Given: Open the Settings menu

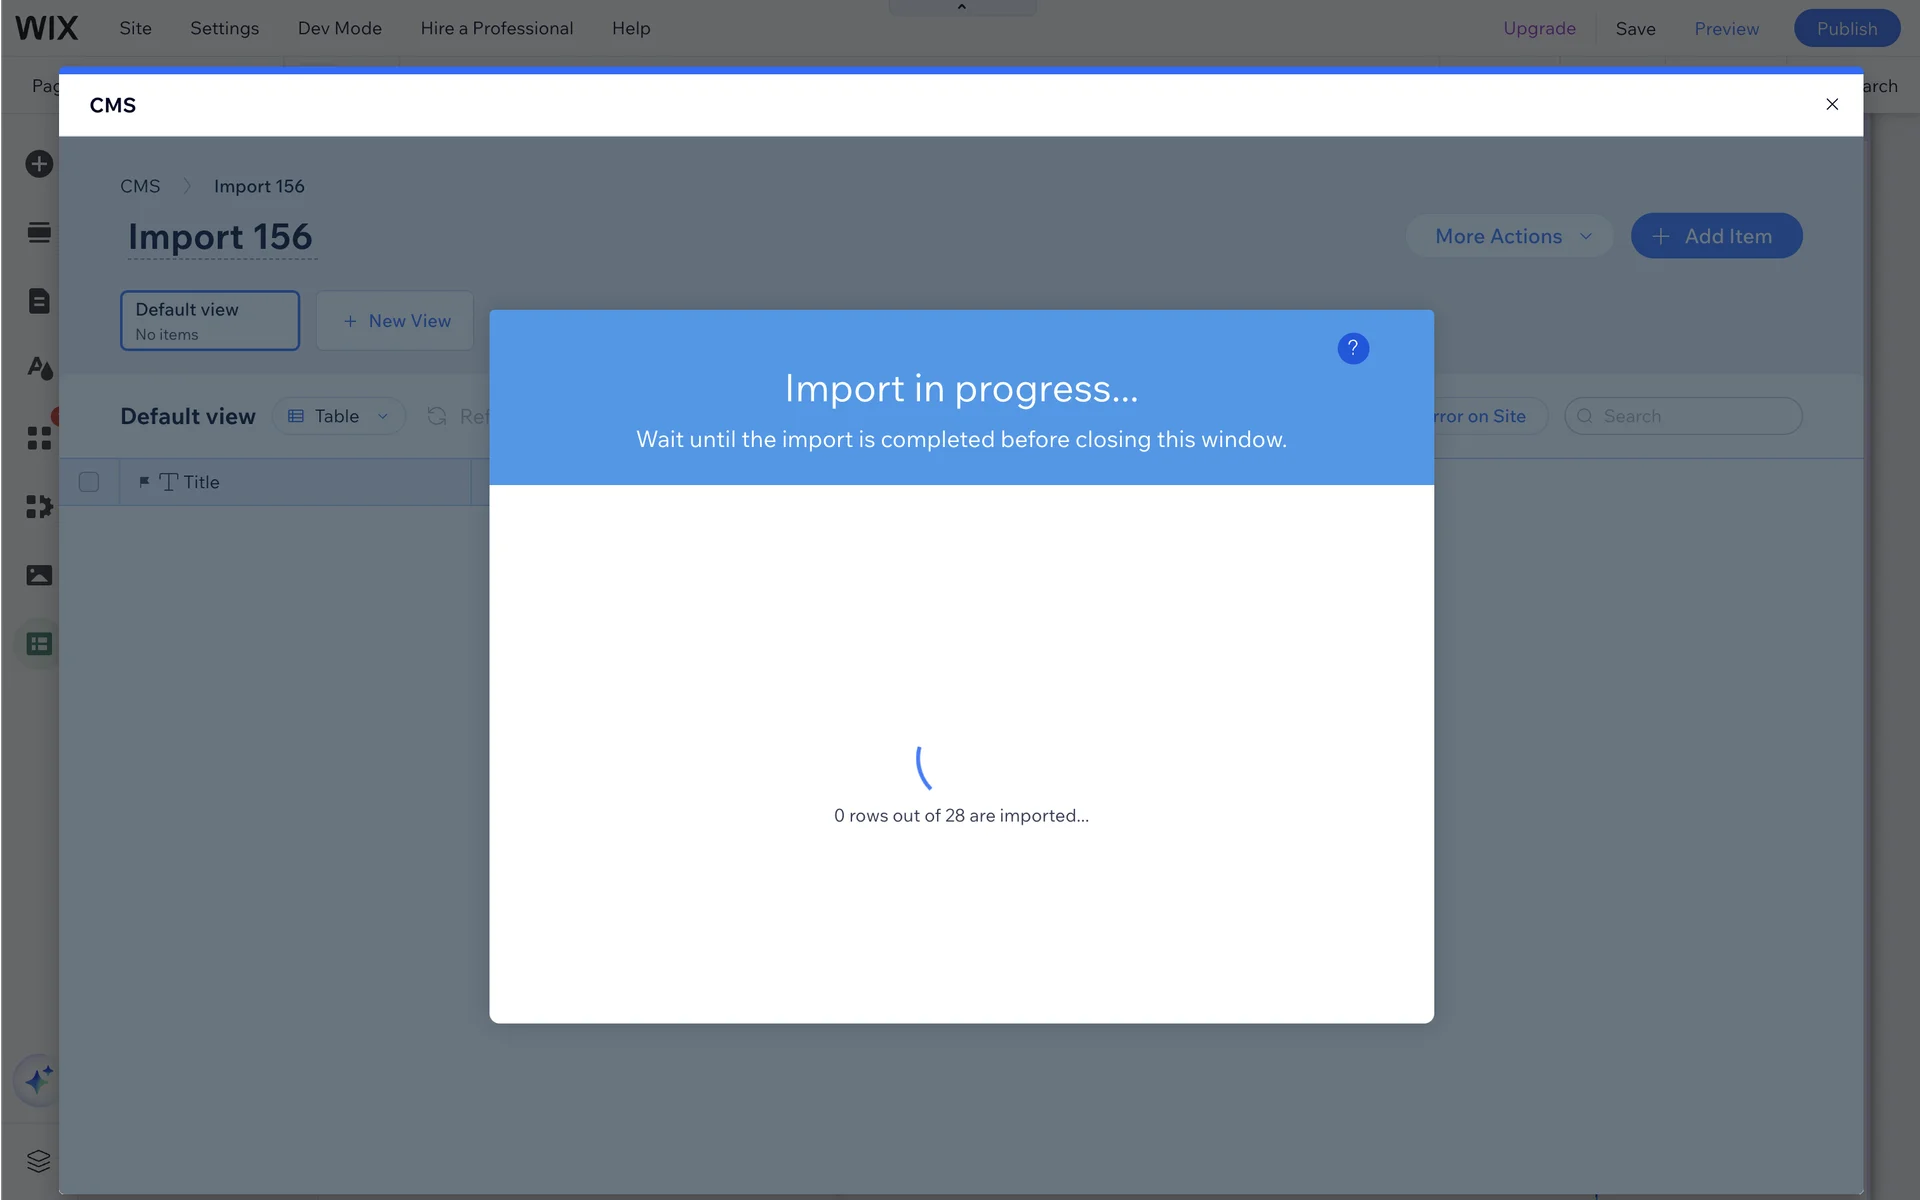Looking at the screenshot, I should pyautogui.click(x=224, y=28).
